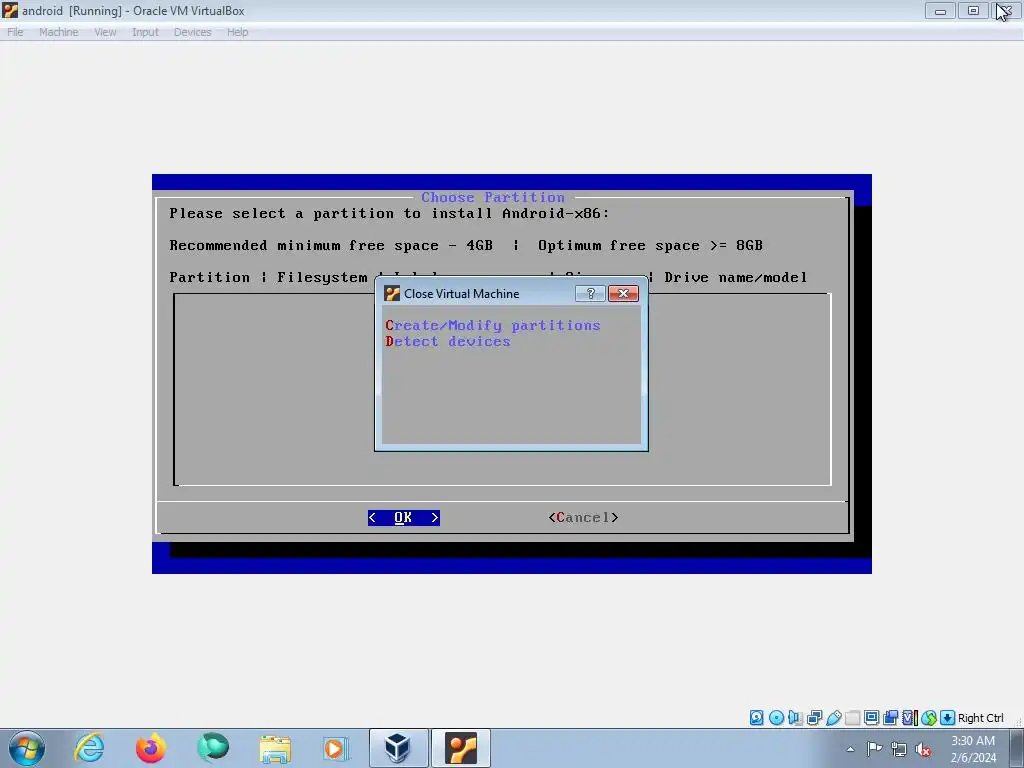Maximize the android VirtualBox window
This screenshot has height=768, width=1024.
[973, 10]
